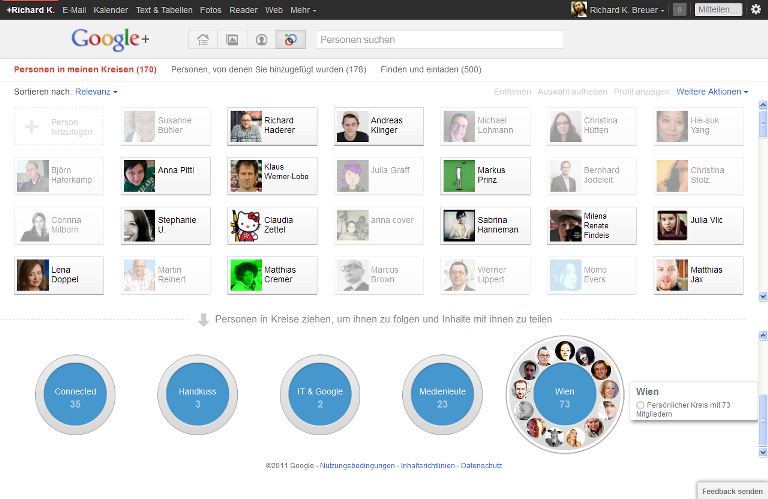Viewport: 768px width, 499px height.
Task: Open the Photos icon in toolbar
Action: point(232,40)
